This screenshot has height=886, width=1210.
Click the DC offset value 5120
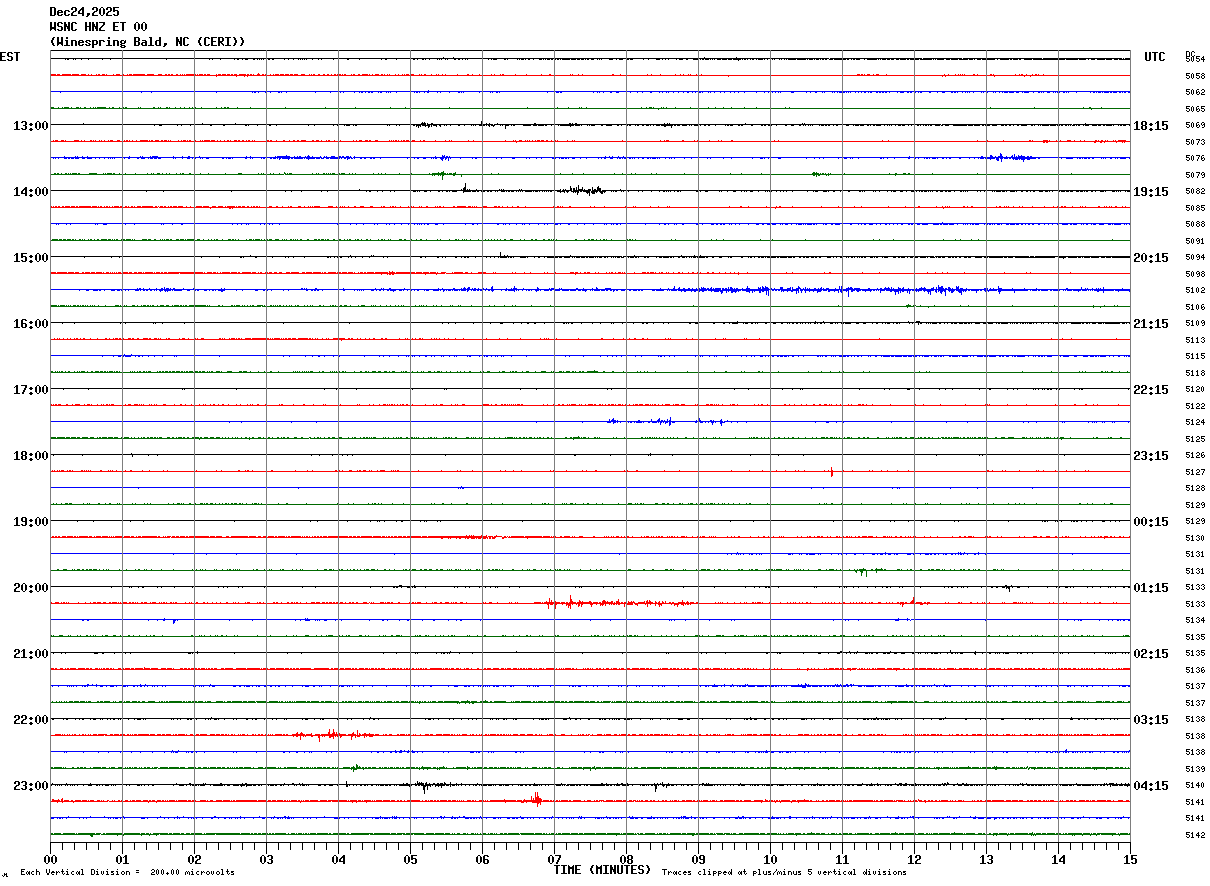click(x=1195, y=390)
